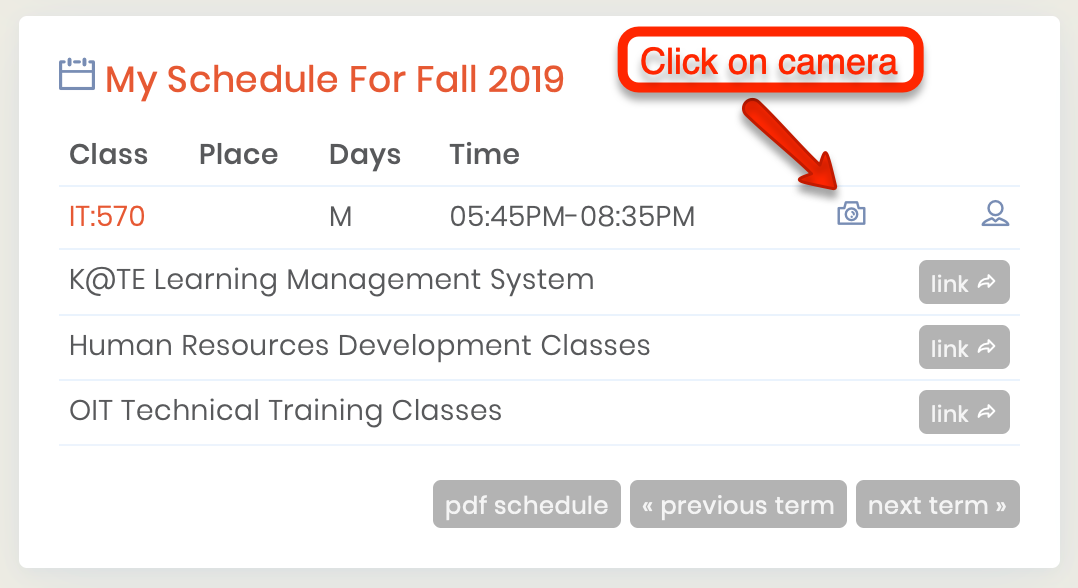Image resolution: width=1078 pixels, height=588 pixels.
Task: Click link button for Human Resources Development Classes
Action: [963, 348]
